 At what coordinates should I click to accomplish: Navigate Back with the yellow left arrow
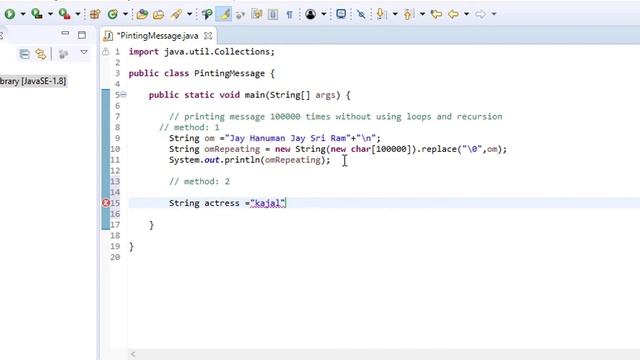pyautogui.click(x=453, y=14)
